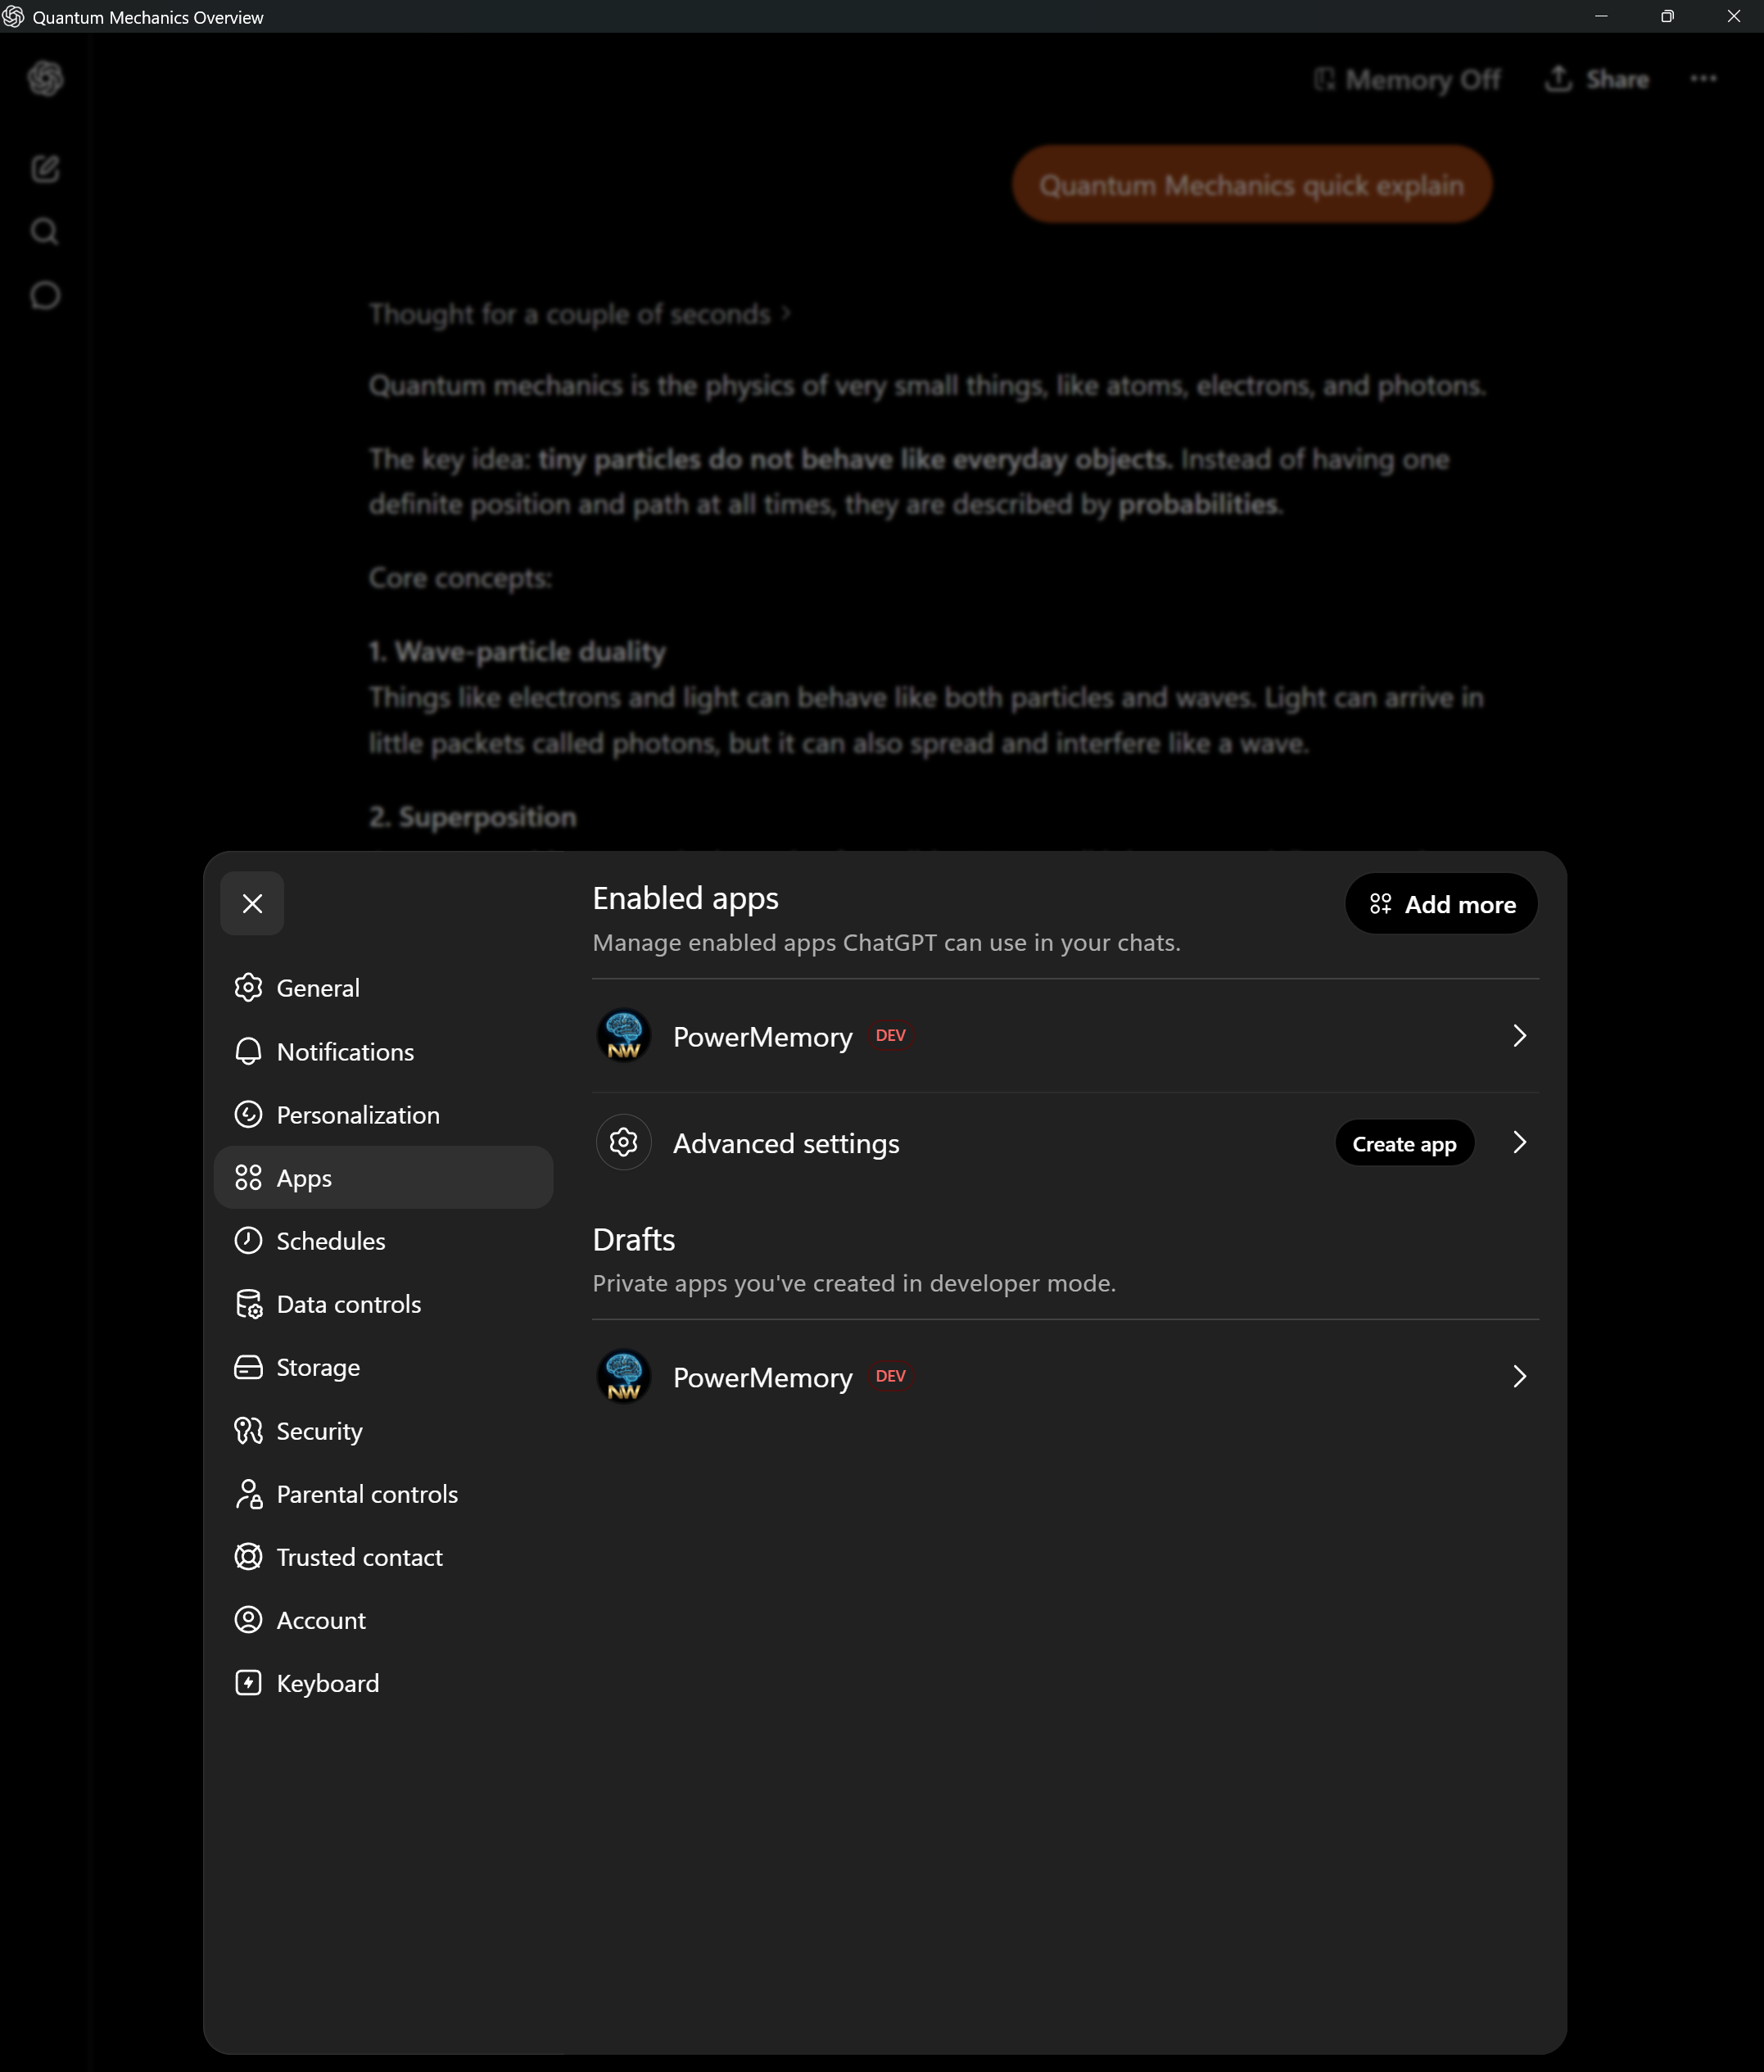Open the General settings section

click(383, 988)
